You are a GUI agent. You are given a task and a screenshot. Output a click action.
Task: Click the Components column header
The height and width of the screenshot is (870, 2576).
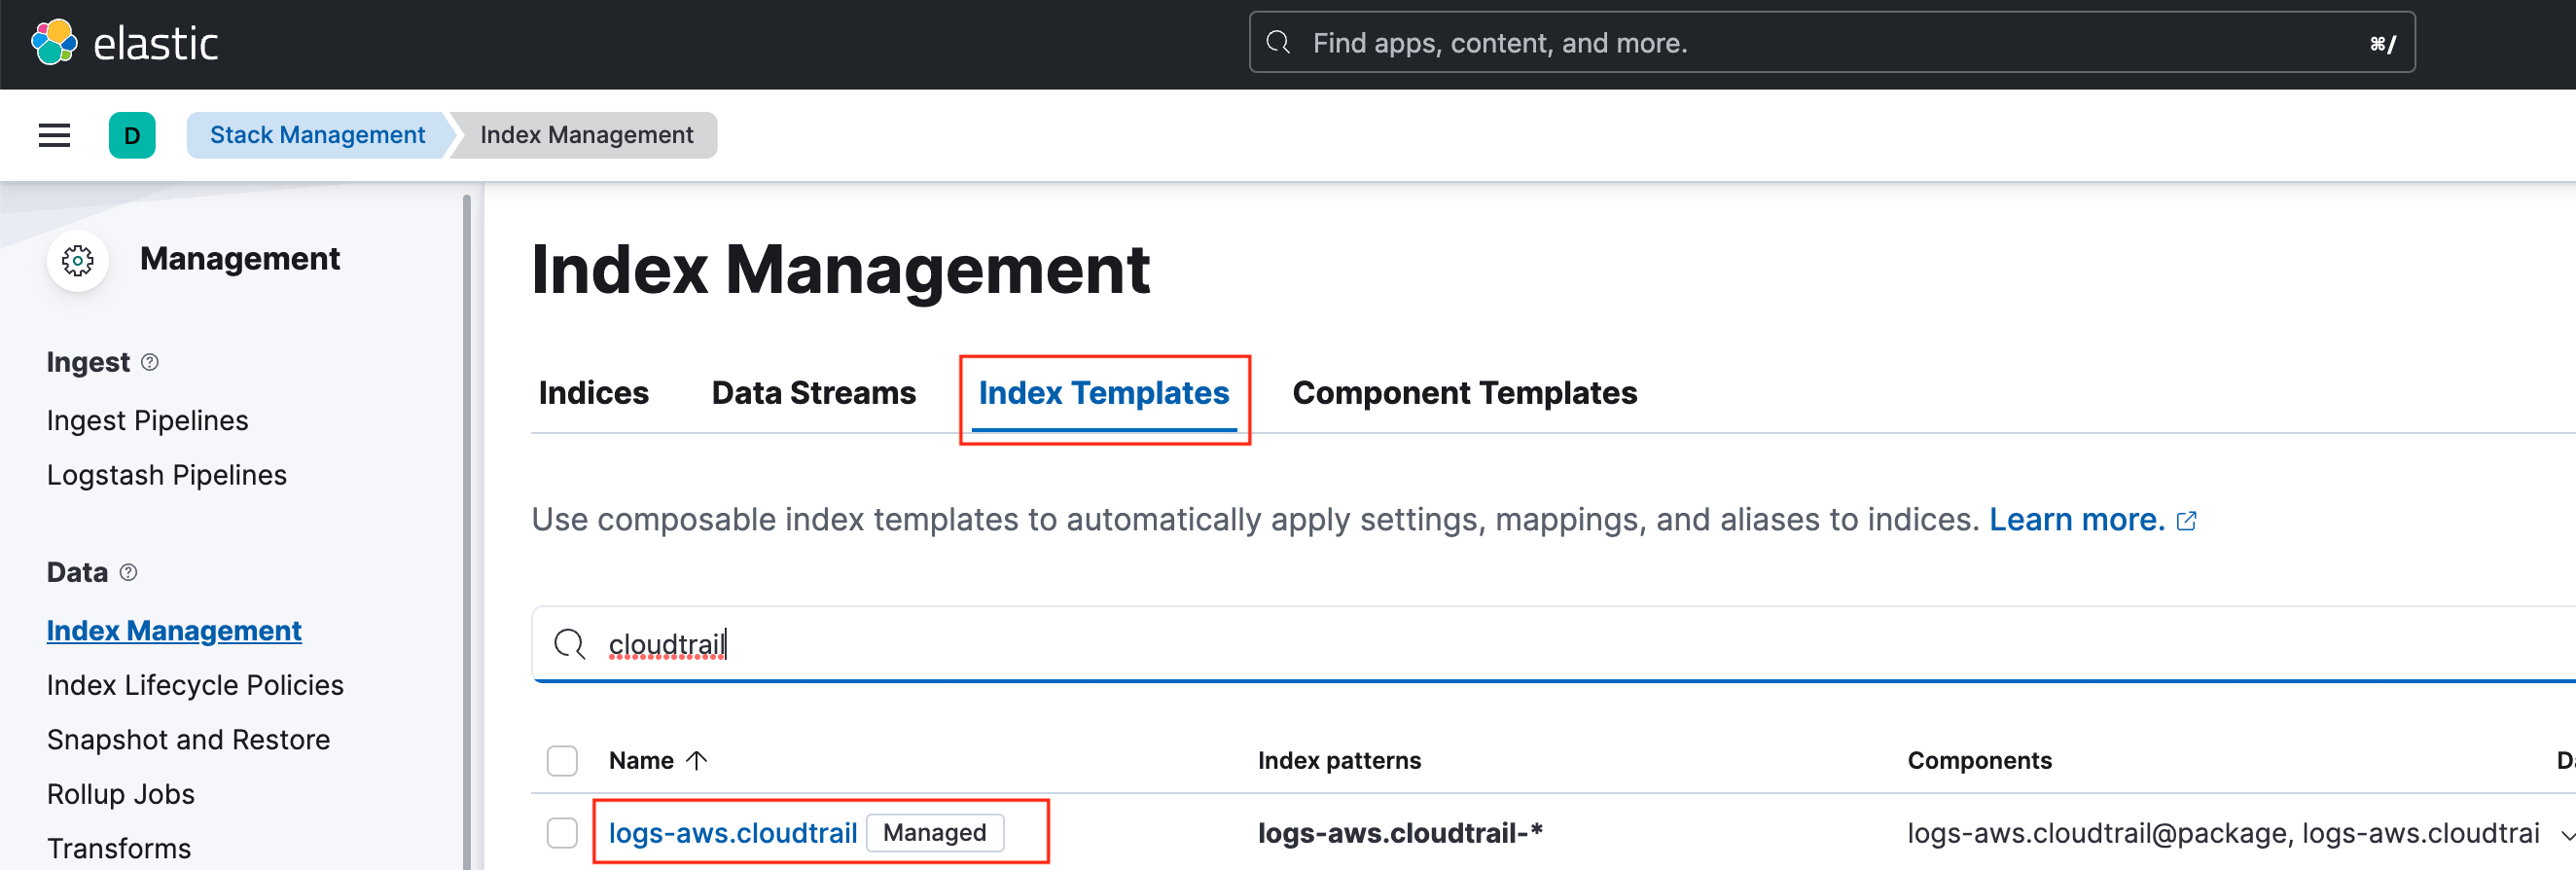click(x=1979, y=761)
